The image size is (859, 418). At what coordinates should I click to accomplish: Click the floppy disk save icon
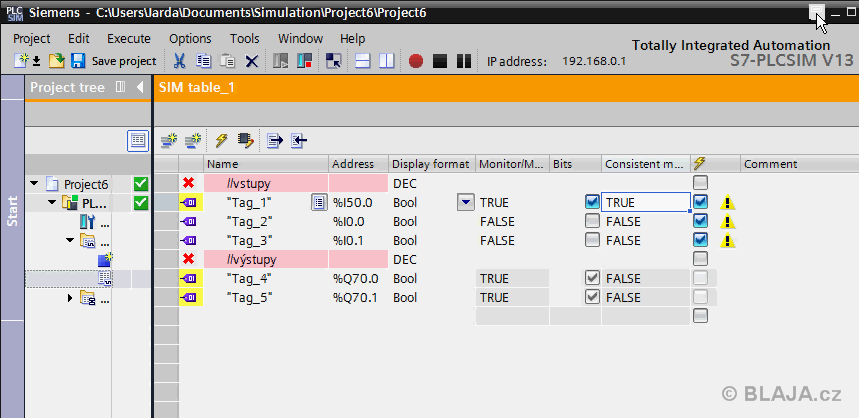click(x=78, y=60)
